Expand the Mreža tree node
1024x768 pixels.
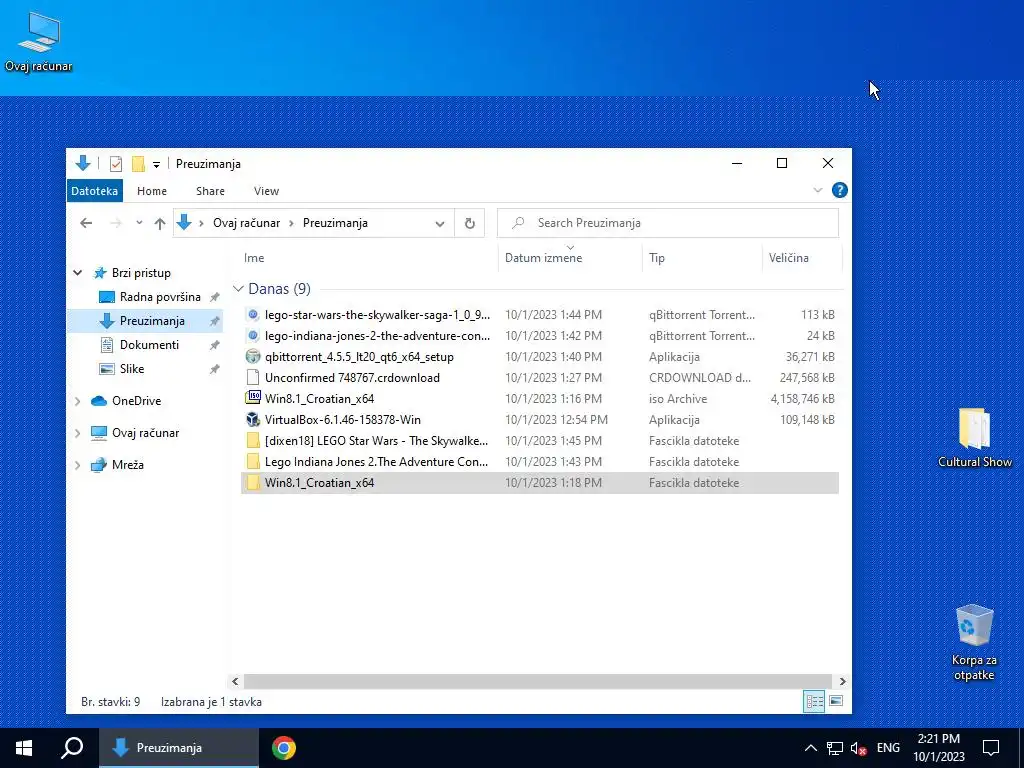click(x=78, y=465)
